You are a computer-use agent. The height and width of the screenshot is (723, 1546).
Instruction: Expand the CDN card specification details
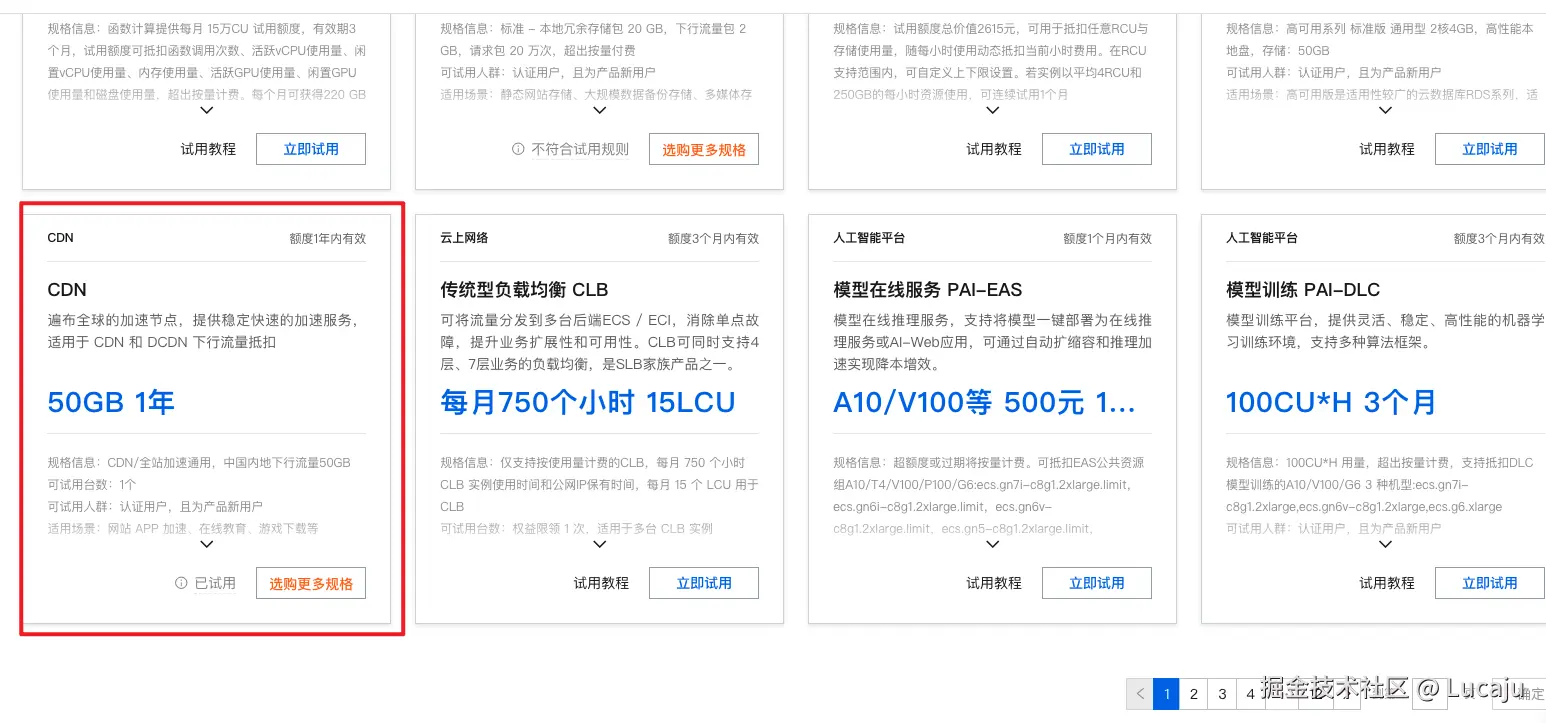pyautogui.click(x=207, y=545)
